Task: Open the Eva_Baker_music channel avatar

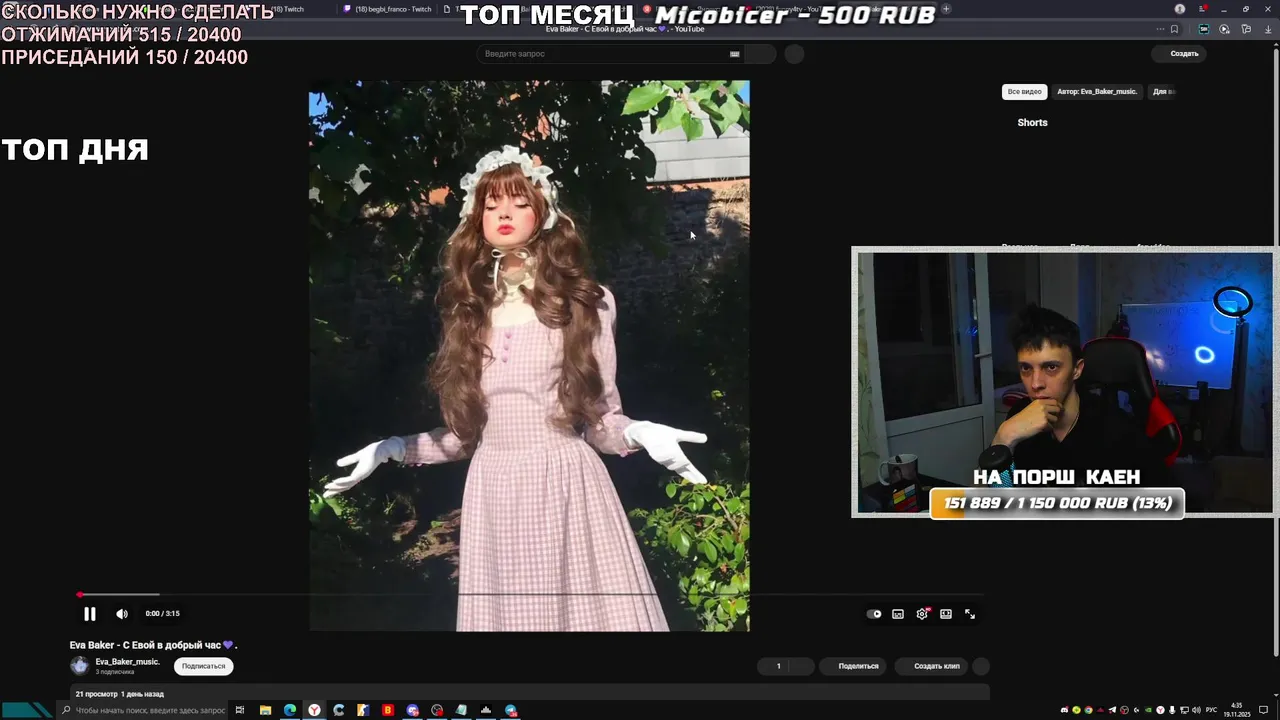Action: (x=80, y=666)
